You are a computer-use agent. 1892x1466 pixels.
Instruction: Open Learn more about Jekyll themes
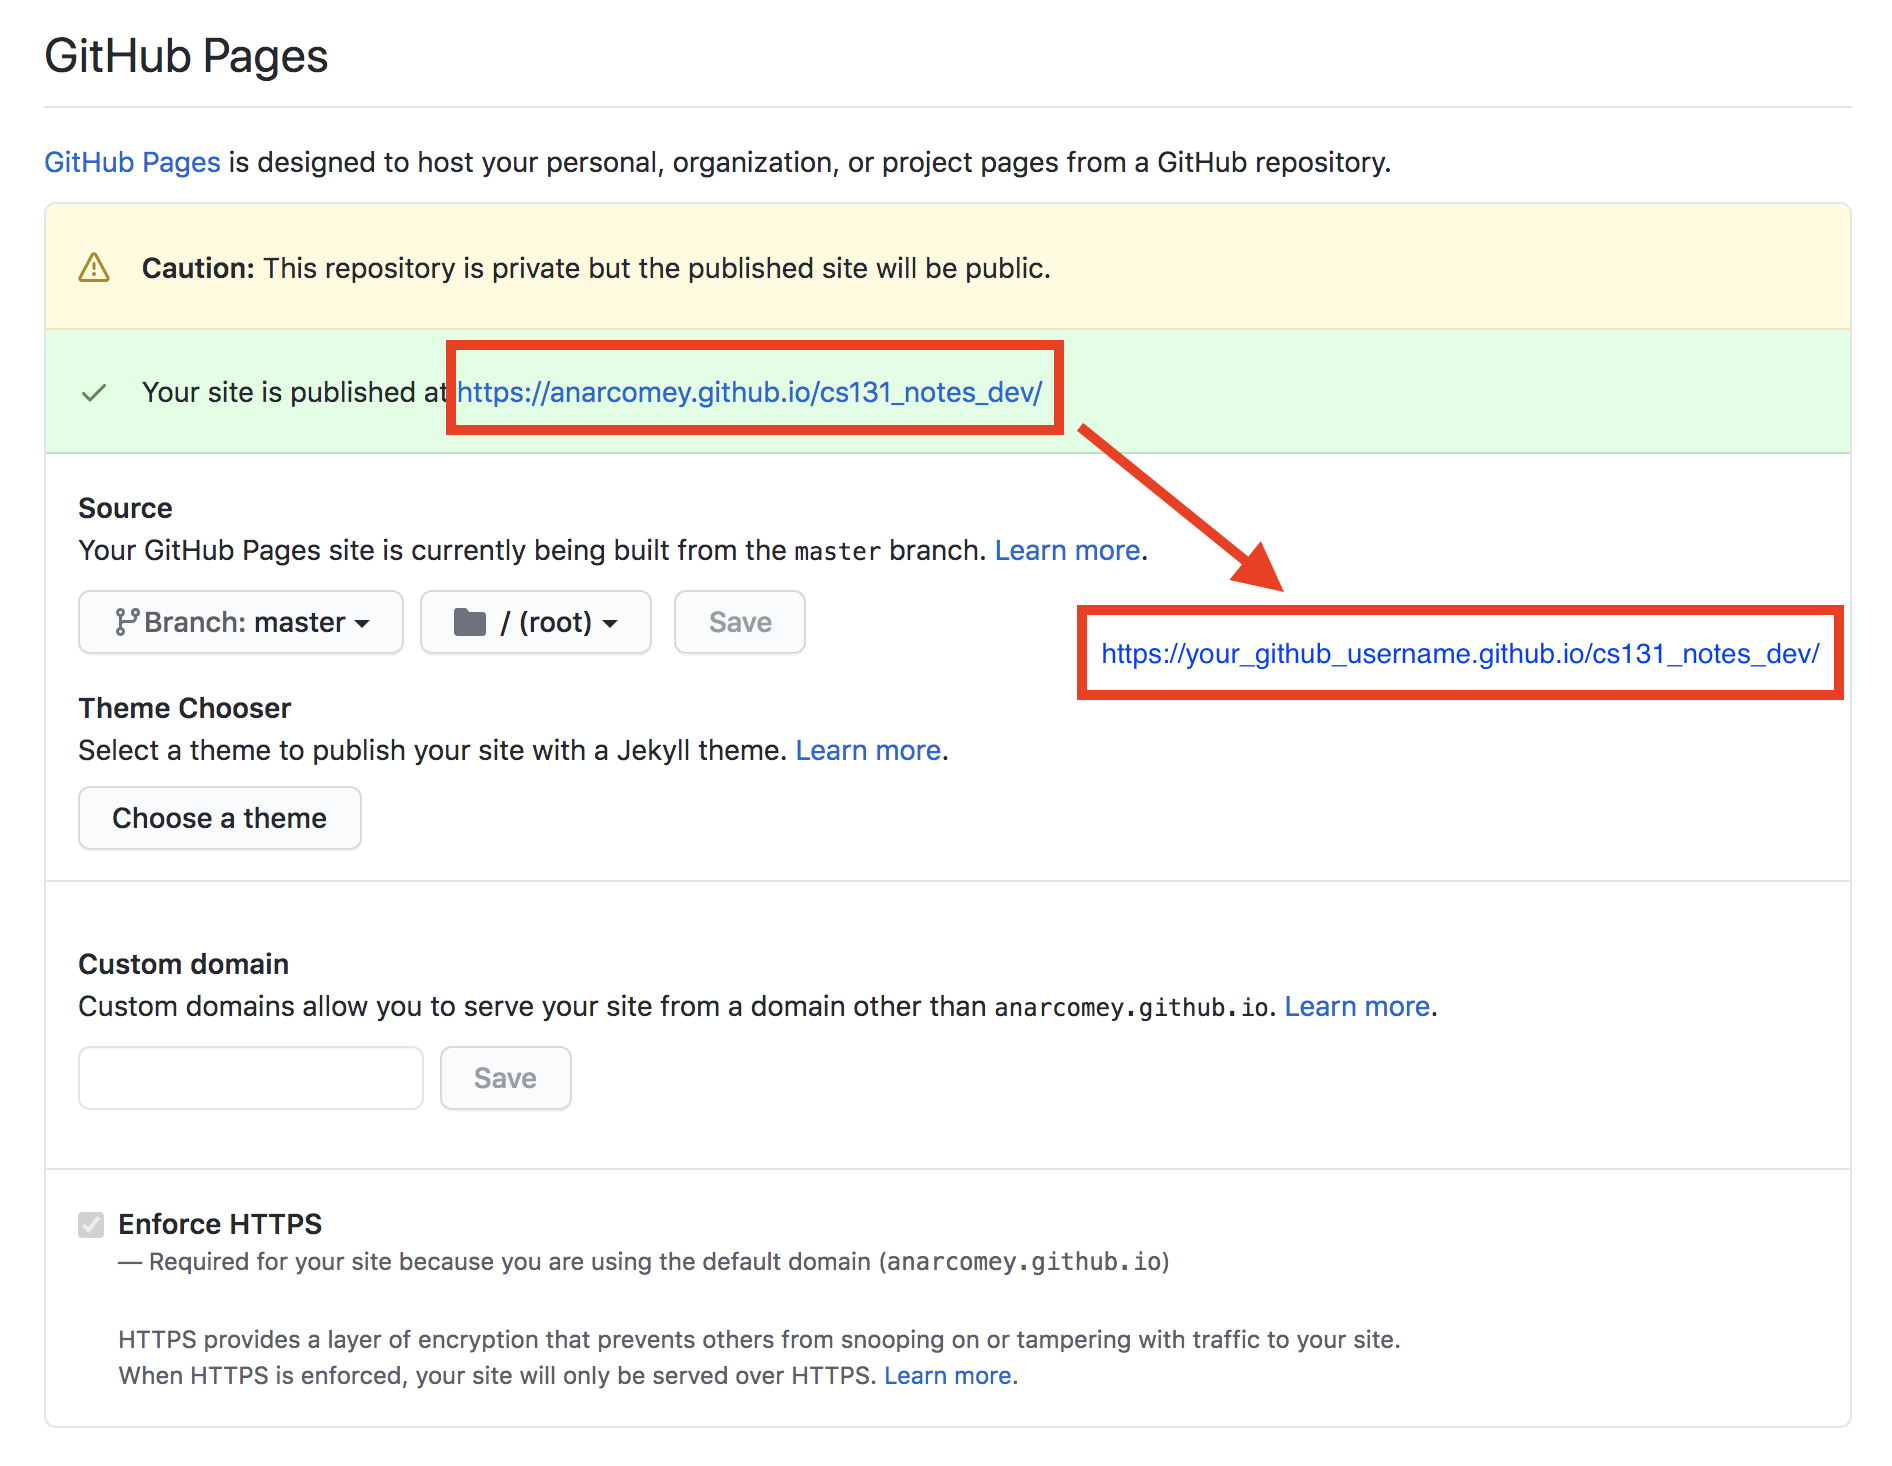coord(868,750)
